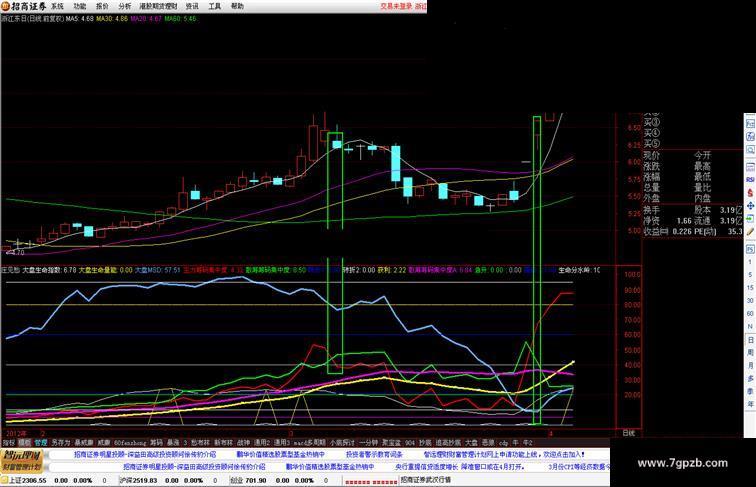The height and width of the screenshot is (487, 756).
Task: Open the 投资者警示教育词条 news link
Action: point(374,454)
